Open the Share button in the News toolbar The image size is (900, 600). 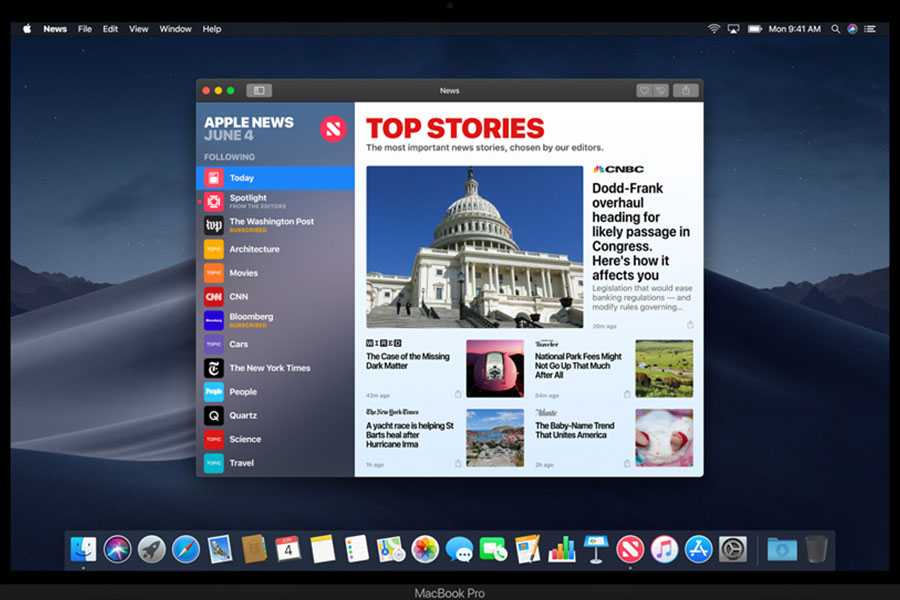[685, 90]
